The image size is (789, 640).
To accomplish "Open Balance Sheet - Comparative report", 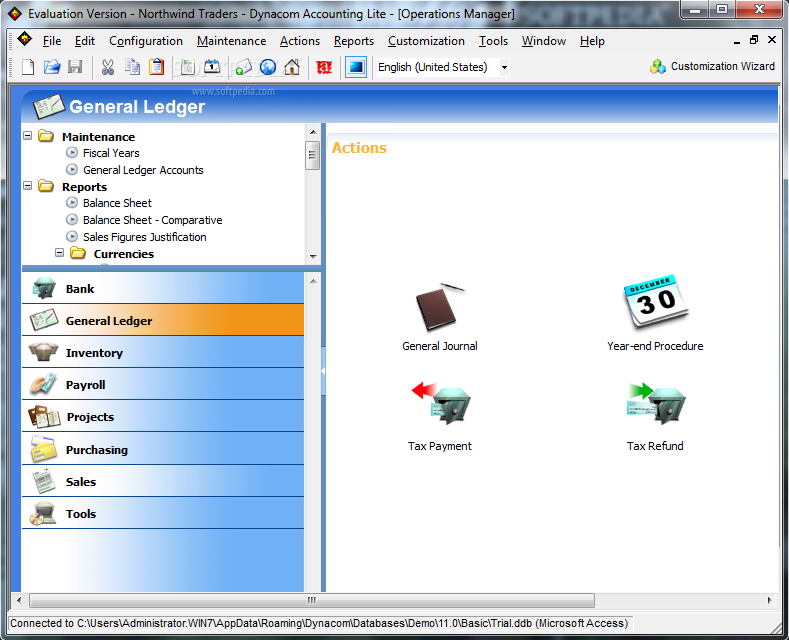I will pyautogui.click(x=152, y=220).
